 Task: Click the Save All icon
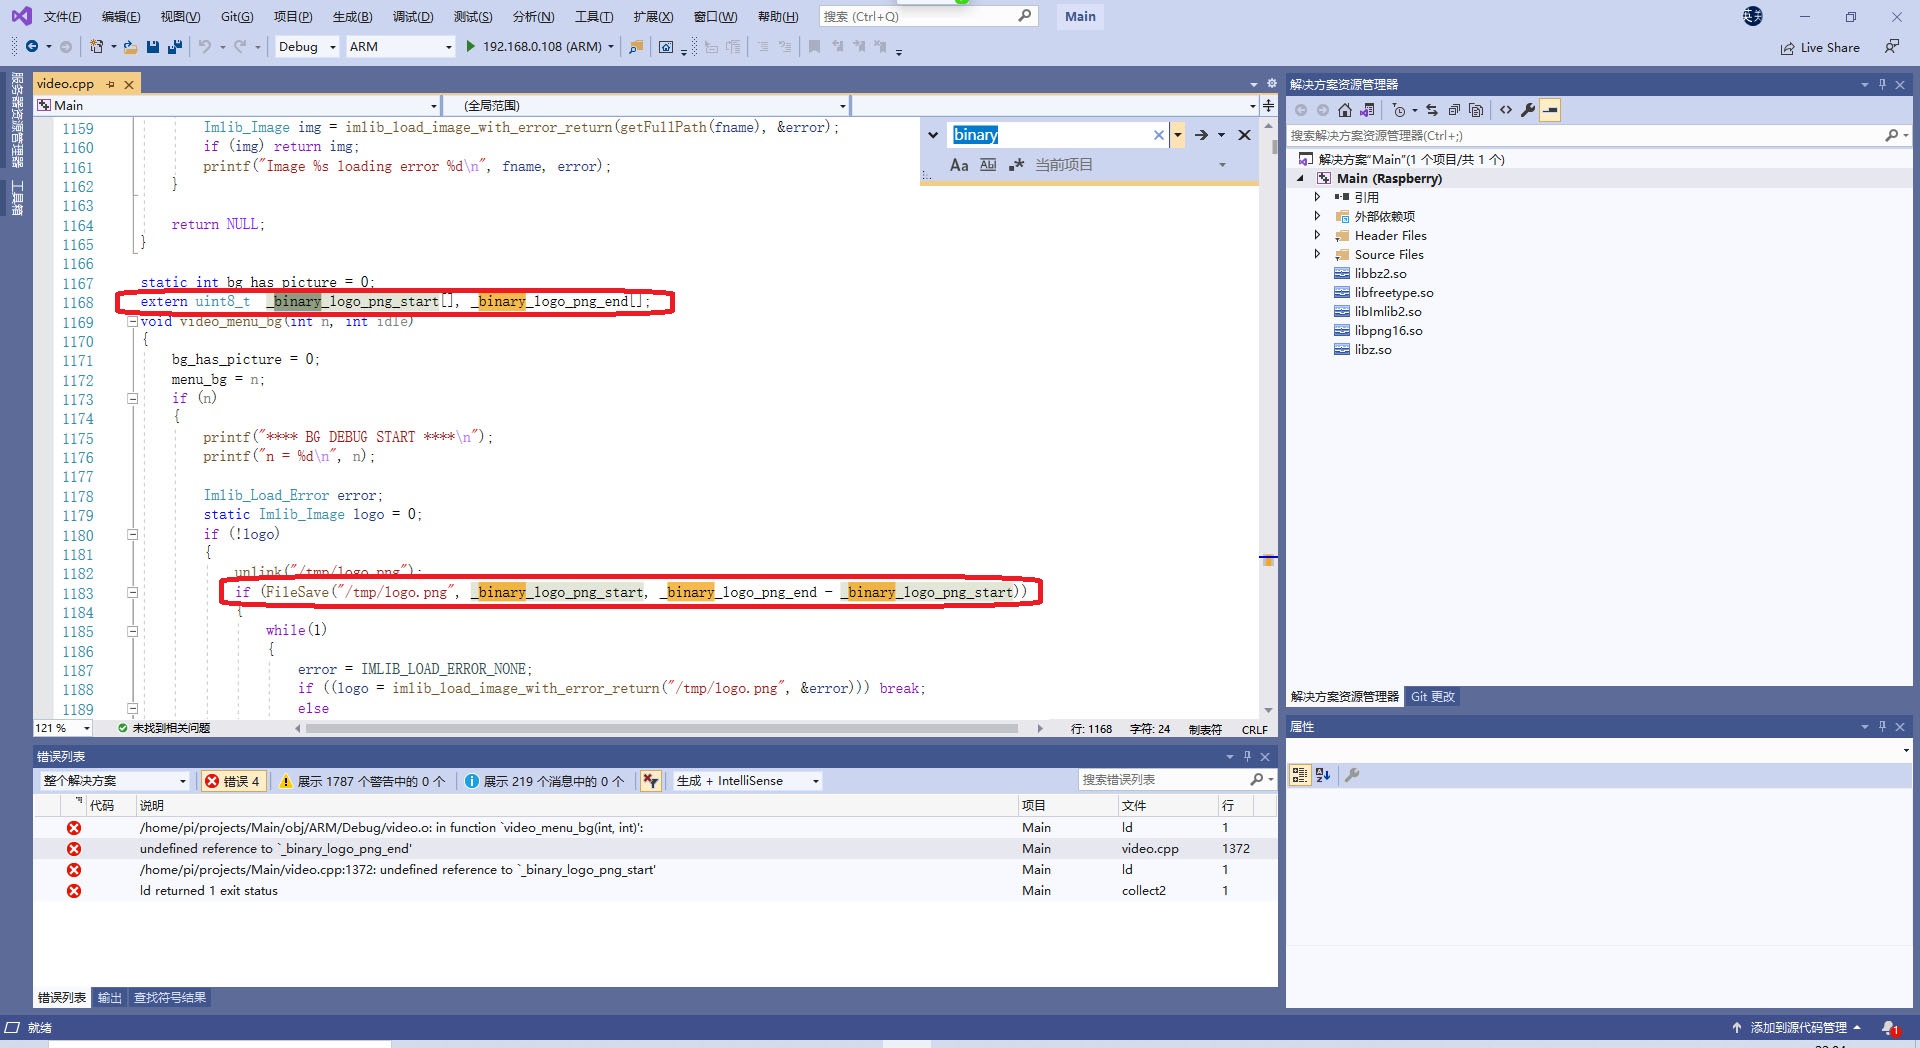(175, 46)
